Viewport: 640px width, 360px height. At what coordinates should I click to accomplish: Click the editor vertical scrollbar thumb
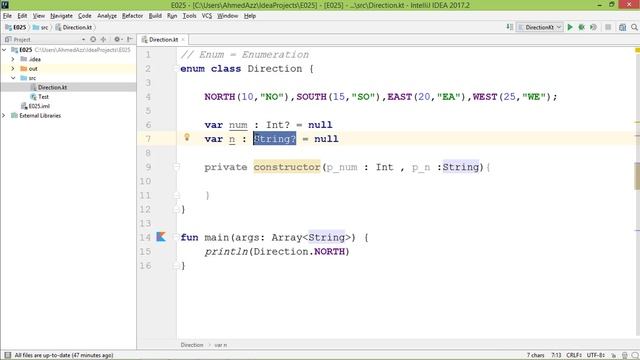point(637,176)
